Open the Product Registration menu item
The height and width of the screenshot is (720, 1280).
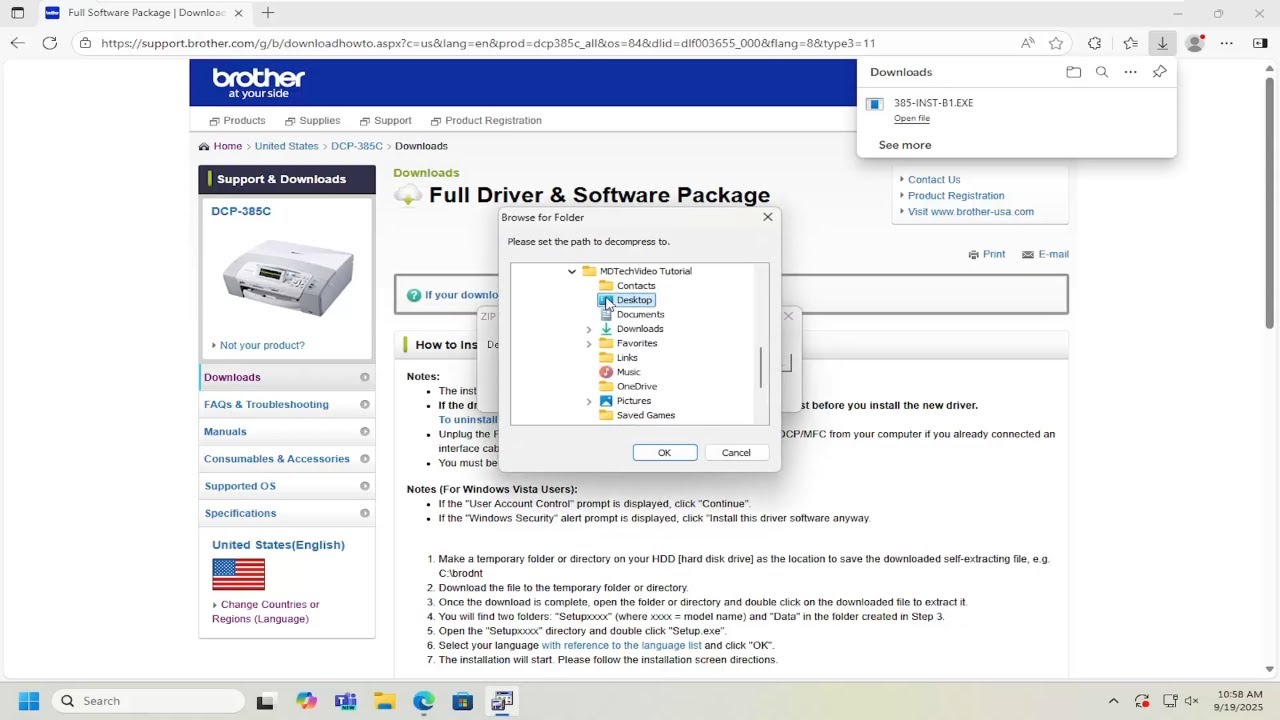click(486, 120)
